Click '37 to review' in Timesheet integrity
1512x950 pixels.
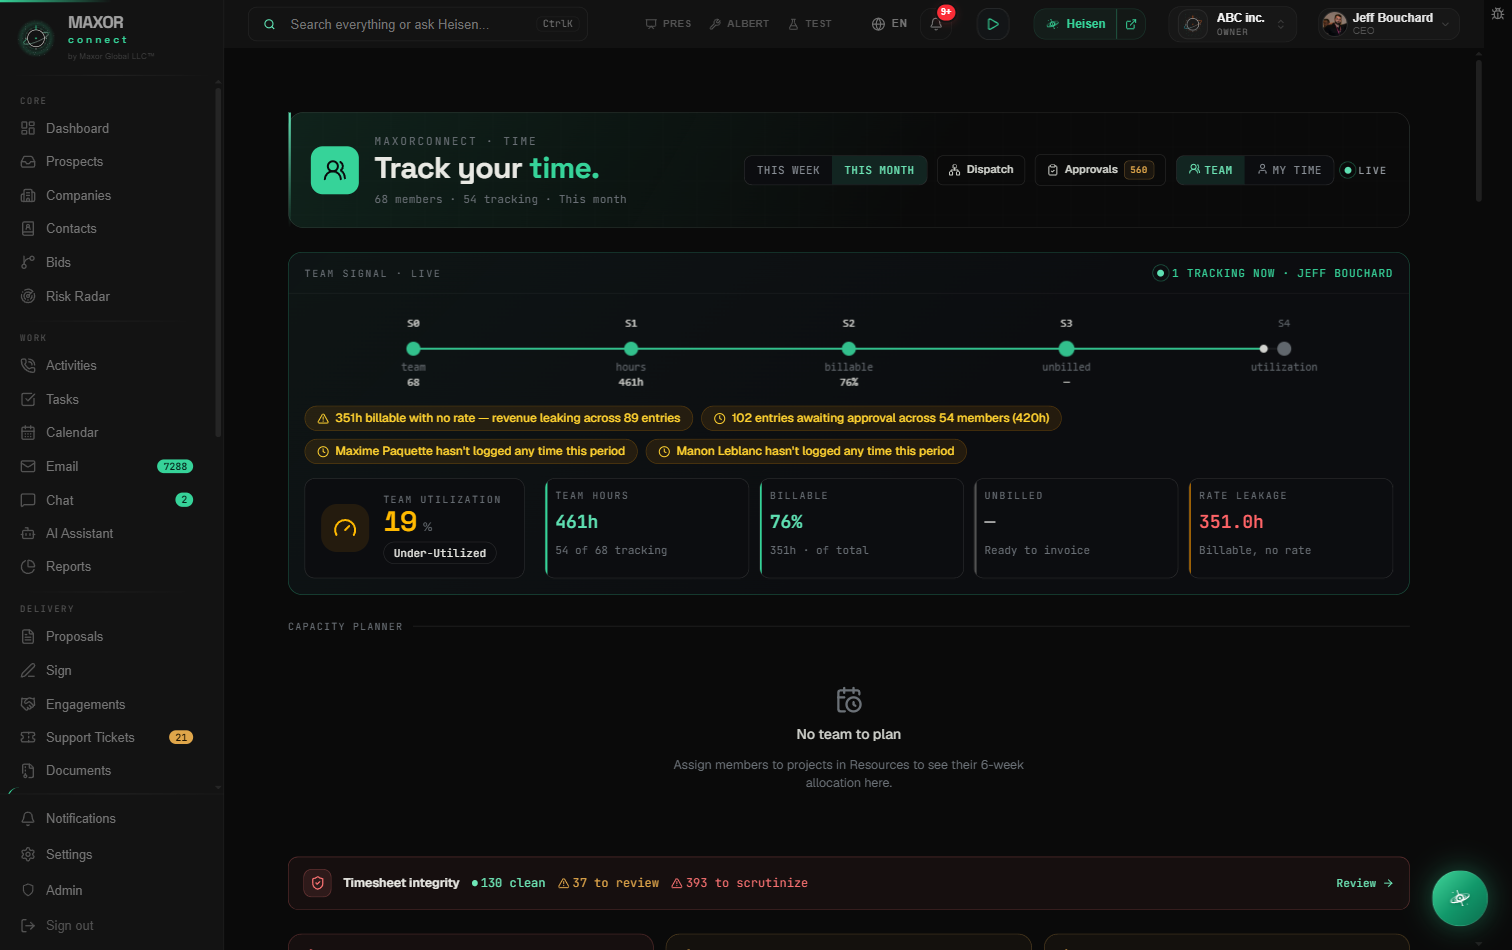pos(609,883)
